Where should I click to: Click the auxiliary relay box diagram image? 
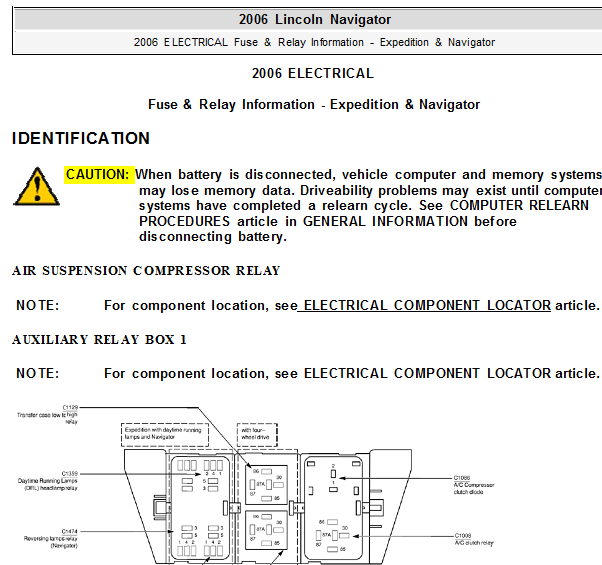pyautogui.click(x=255, y=484)
